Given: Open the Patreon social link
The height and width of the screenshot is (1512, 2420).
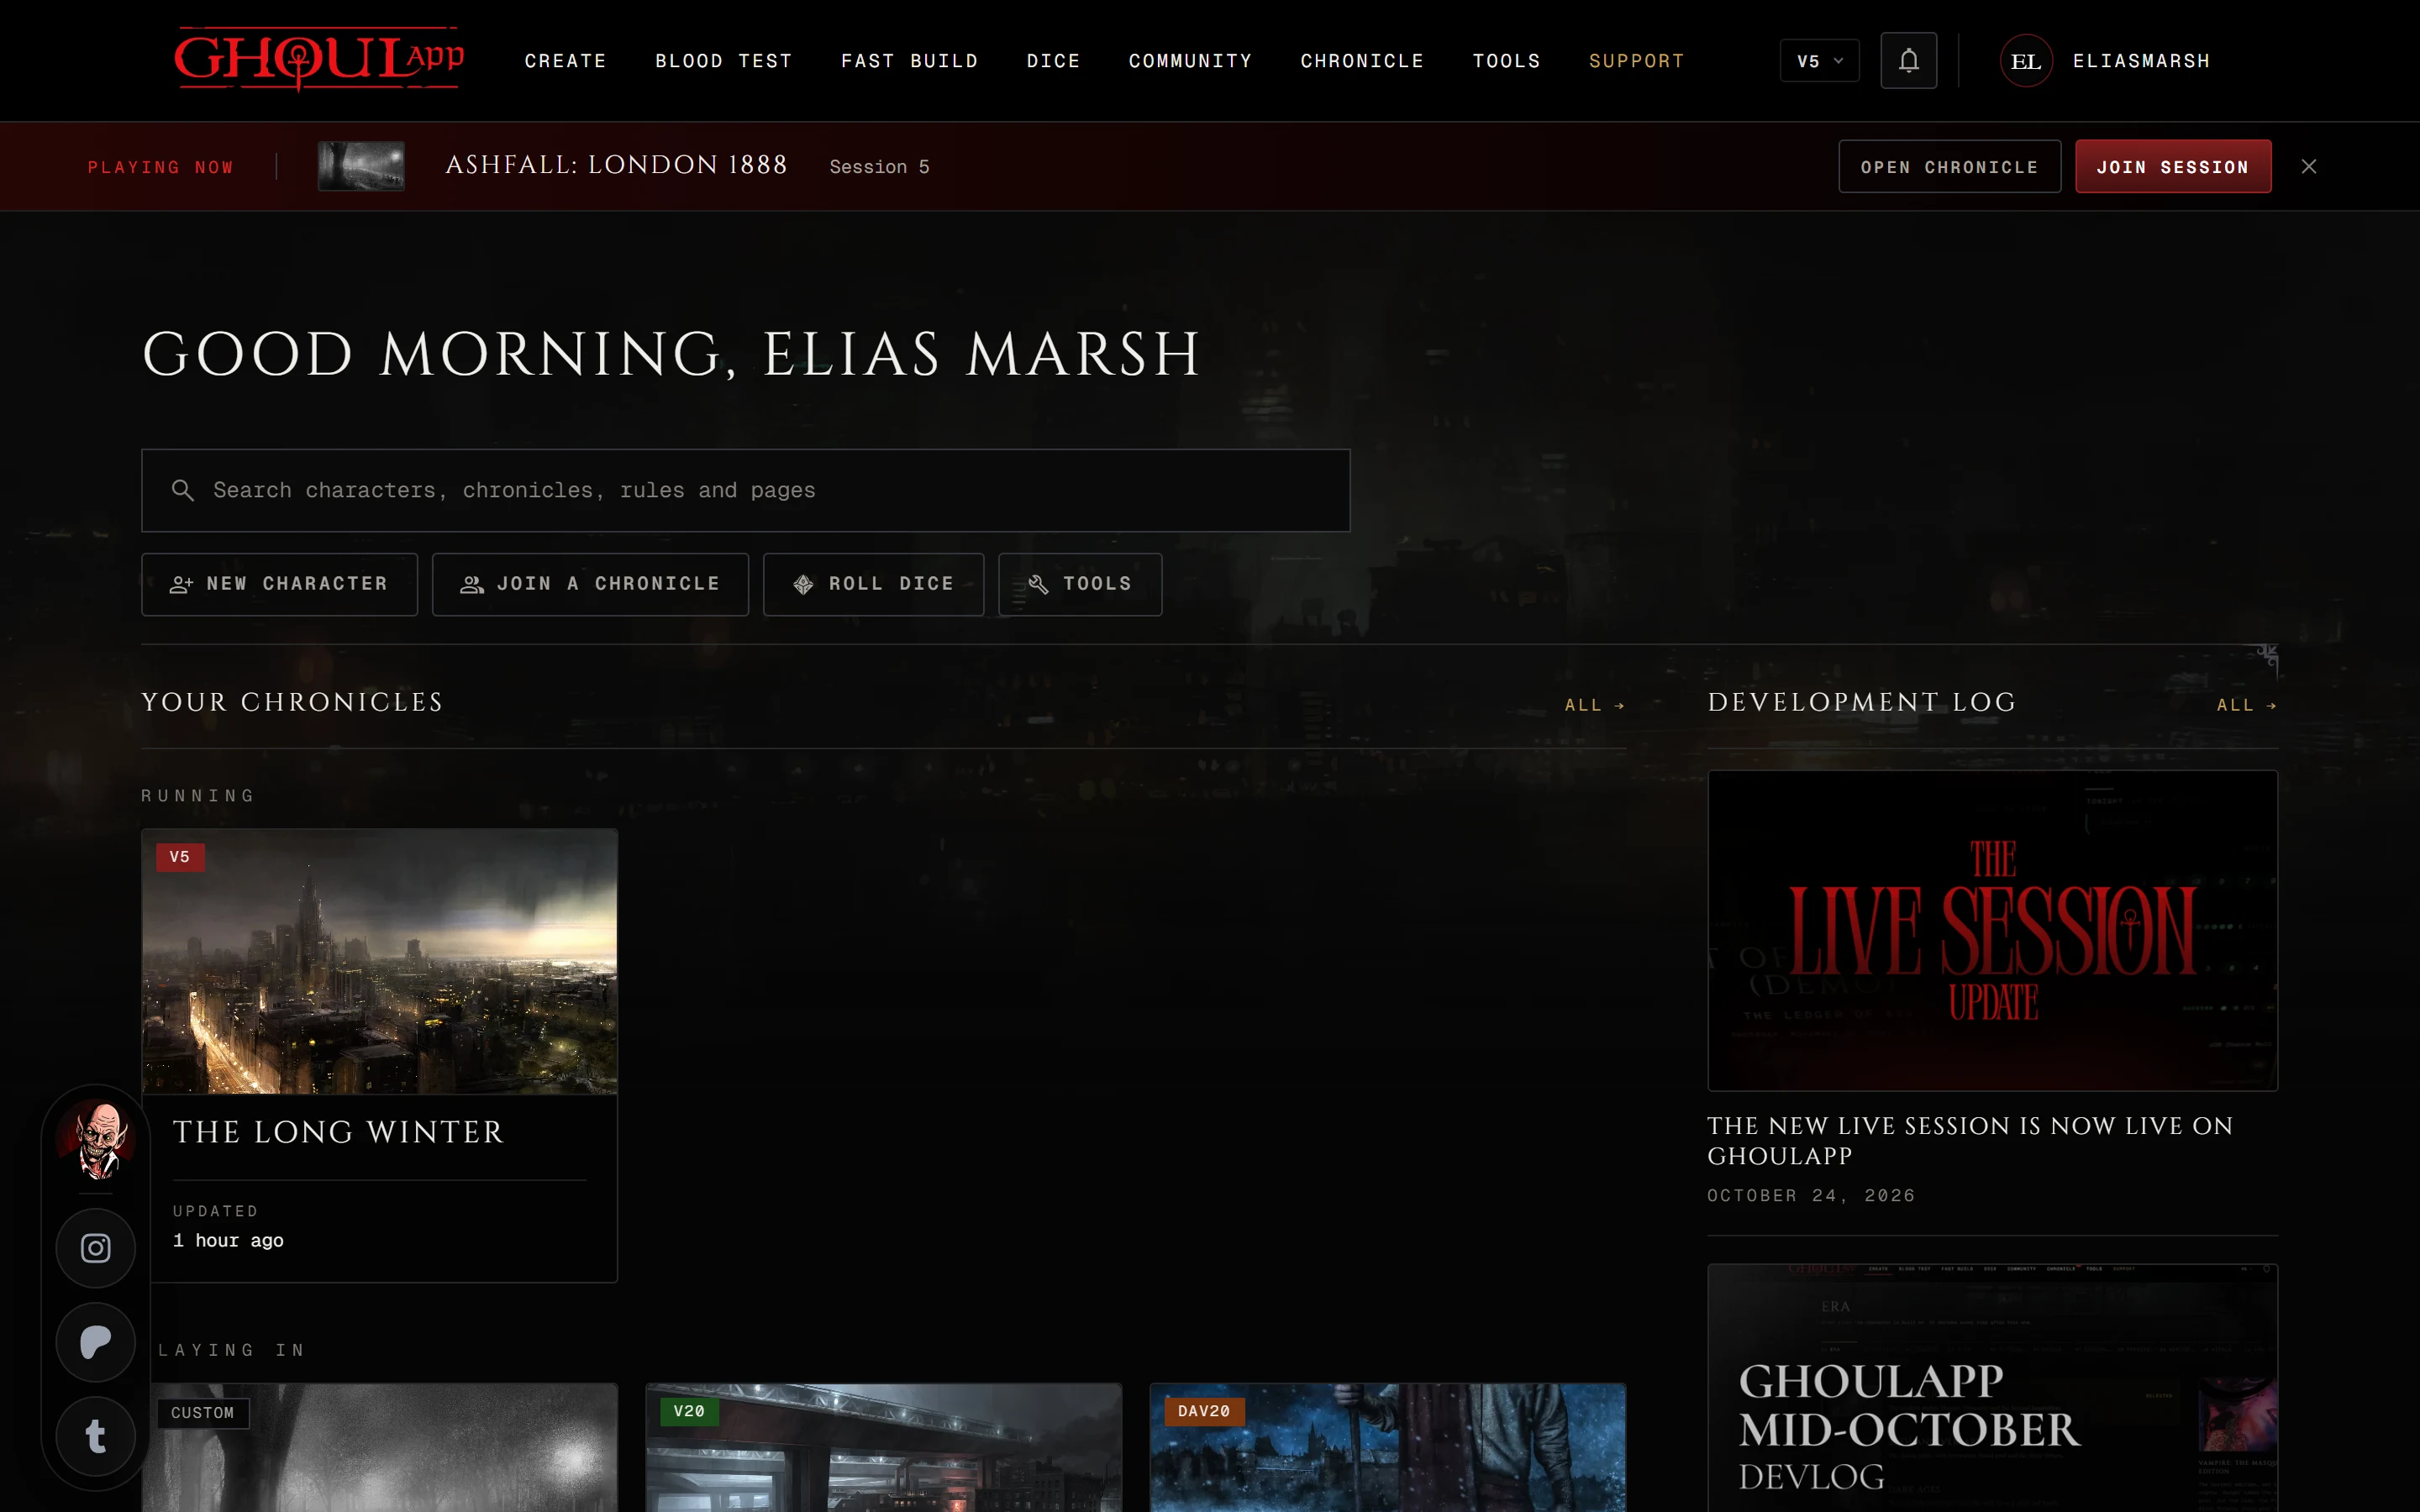Looking at the screenshot, I should (x=96, y=1342).
